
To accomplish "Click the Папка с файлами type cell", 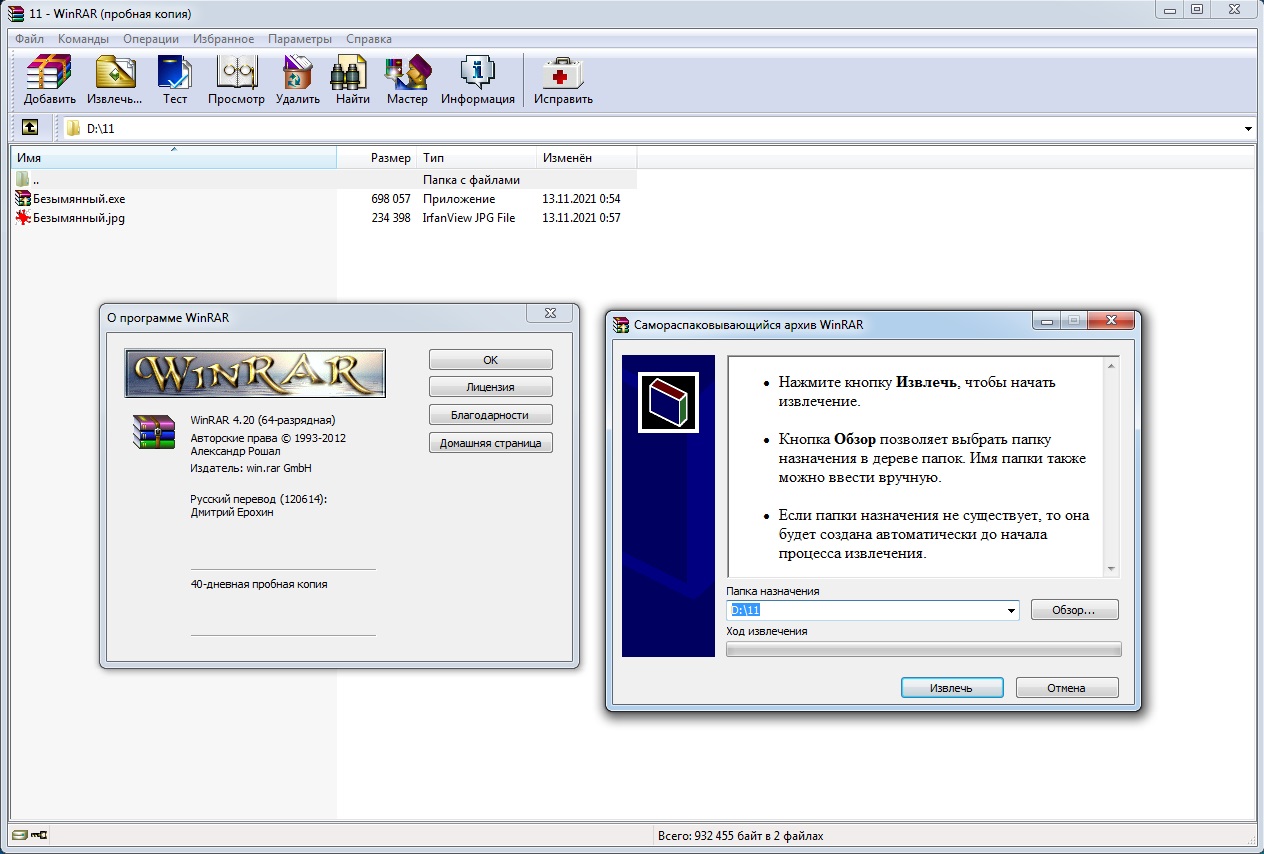I will point(472,180).
